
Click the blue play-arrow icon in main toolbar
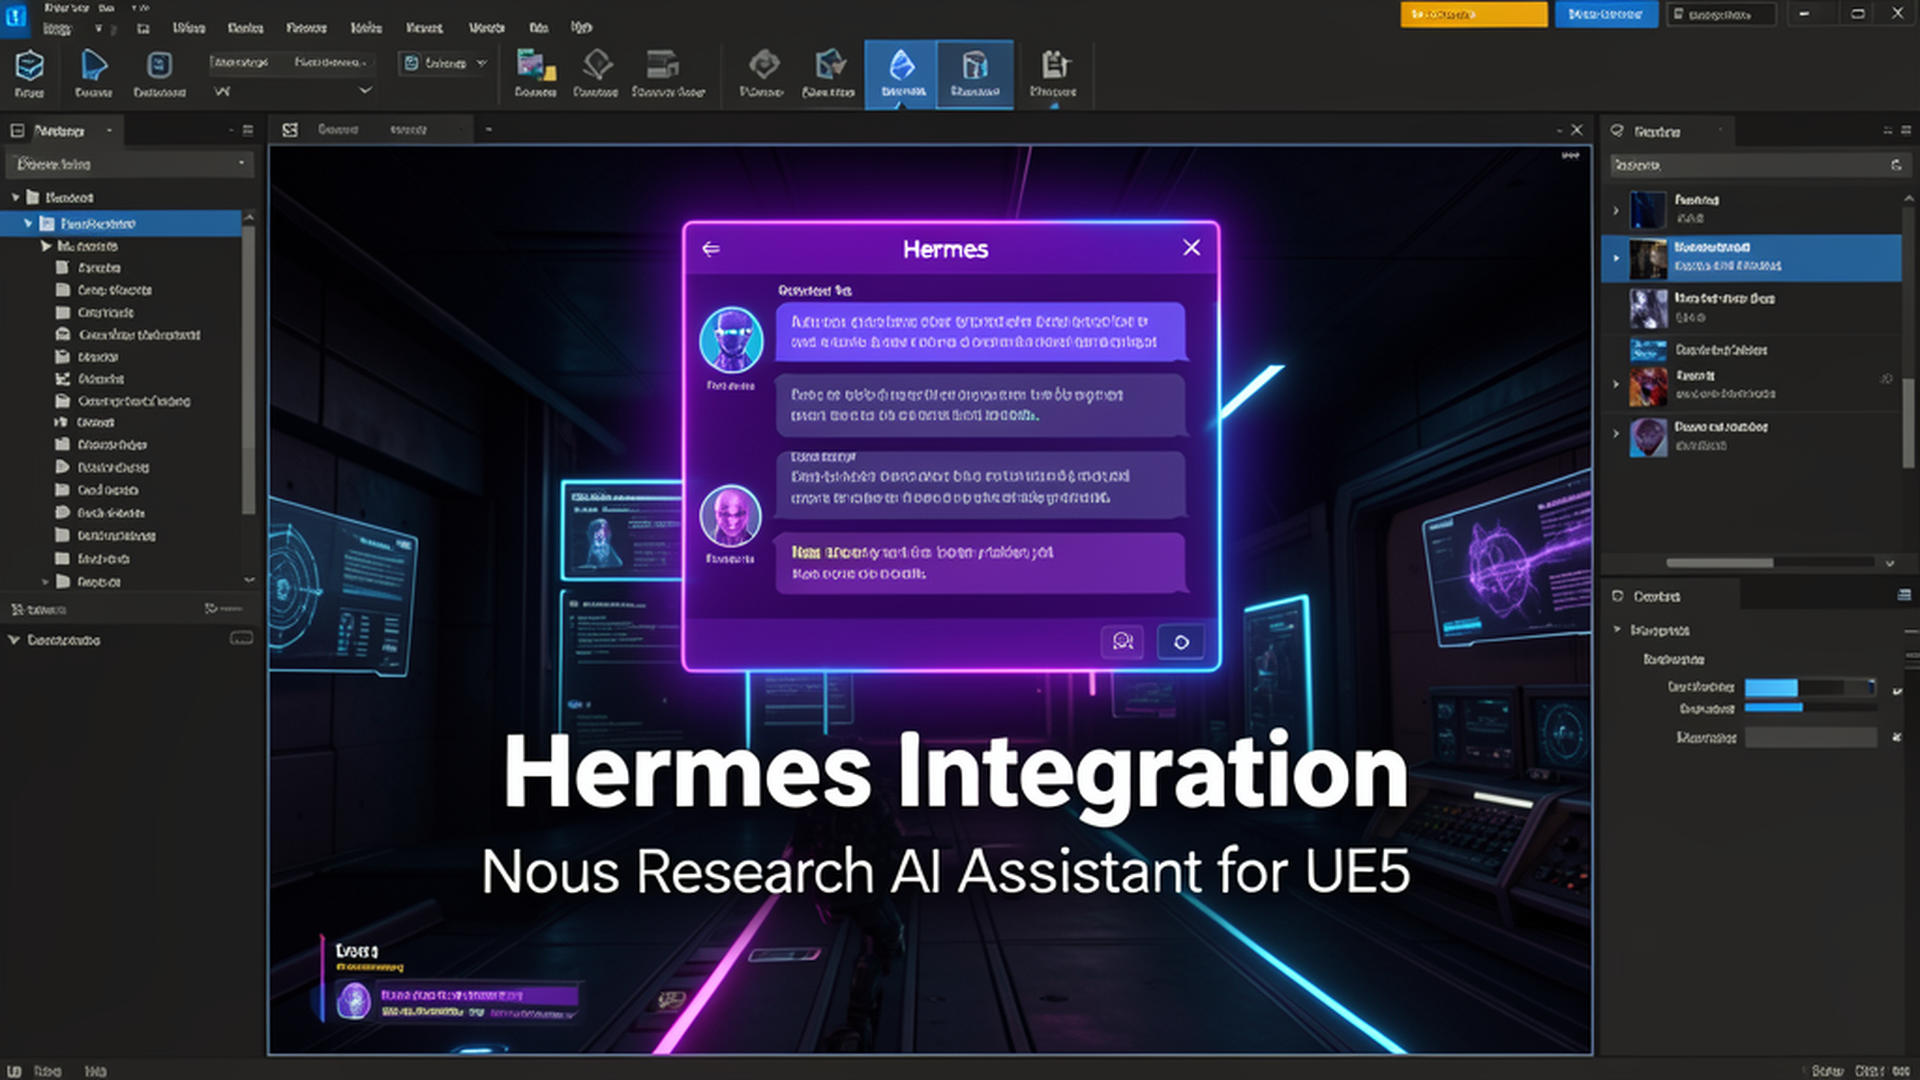93,65
